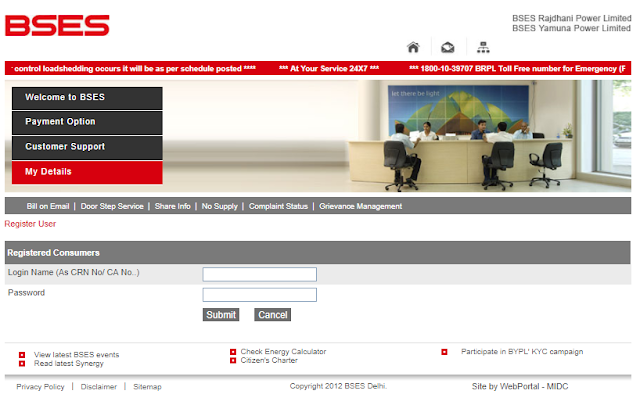Open the envelope contact icon
Image resolution: width=640 pixels, height=405 pixels.
(x=448, y=47)
